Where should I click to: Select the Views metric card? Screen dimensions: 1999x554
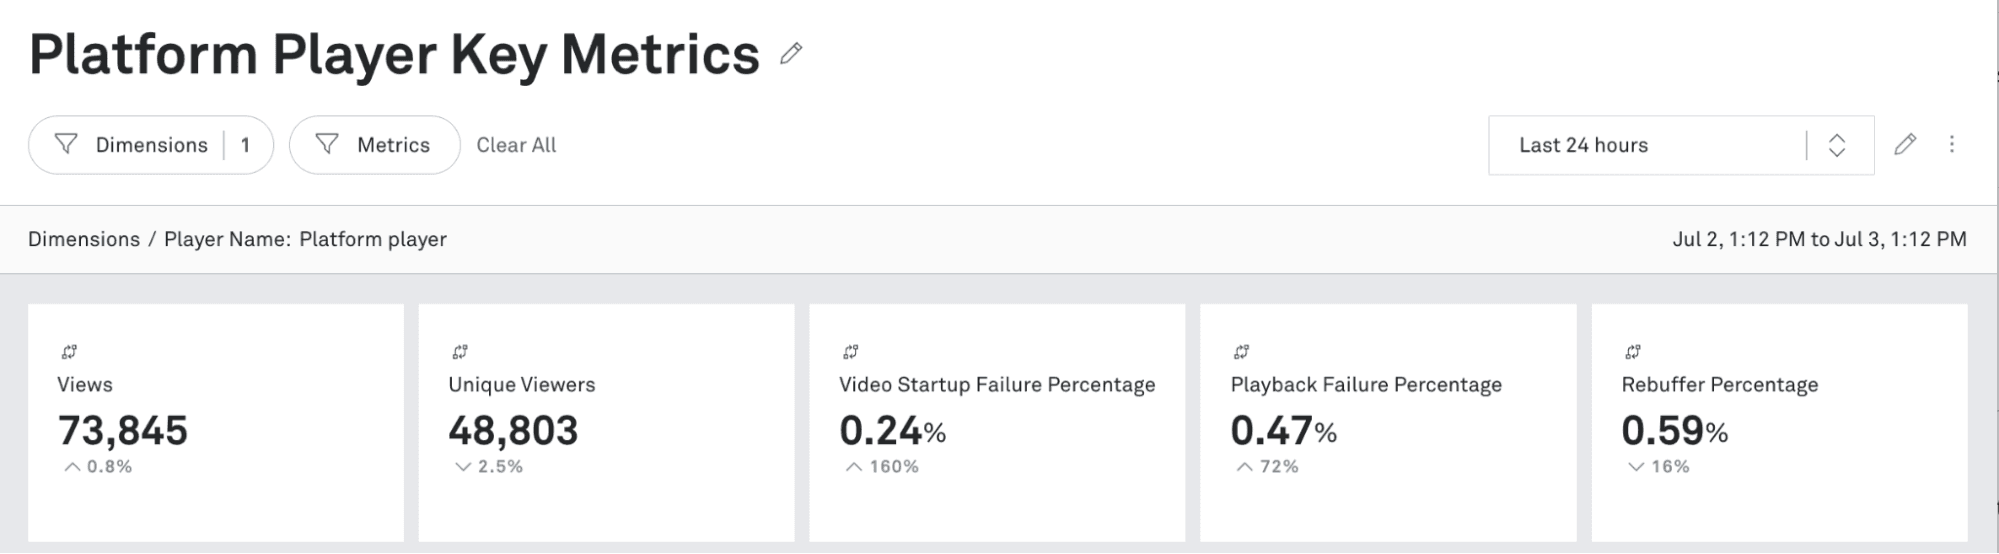click(x=216, y=422)
